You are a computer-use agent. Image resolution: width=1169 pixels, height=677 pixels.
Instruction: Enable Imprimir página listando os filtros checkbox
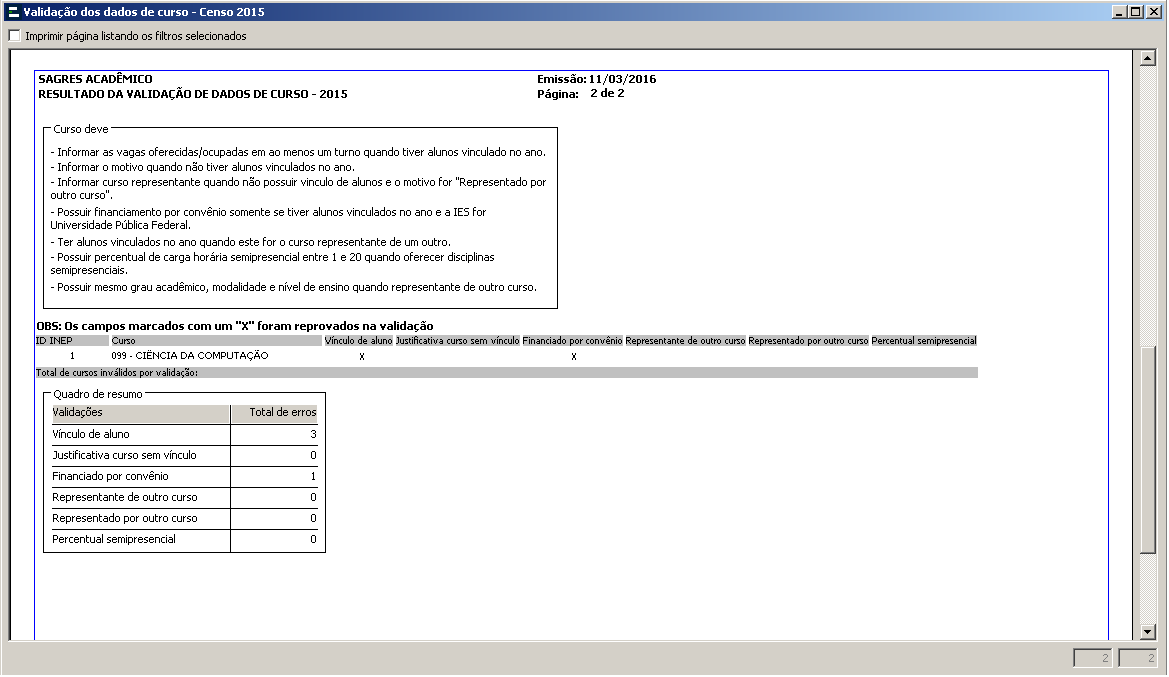click(x=14, y=36)
